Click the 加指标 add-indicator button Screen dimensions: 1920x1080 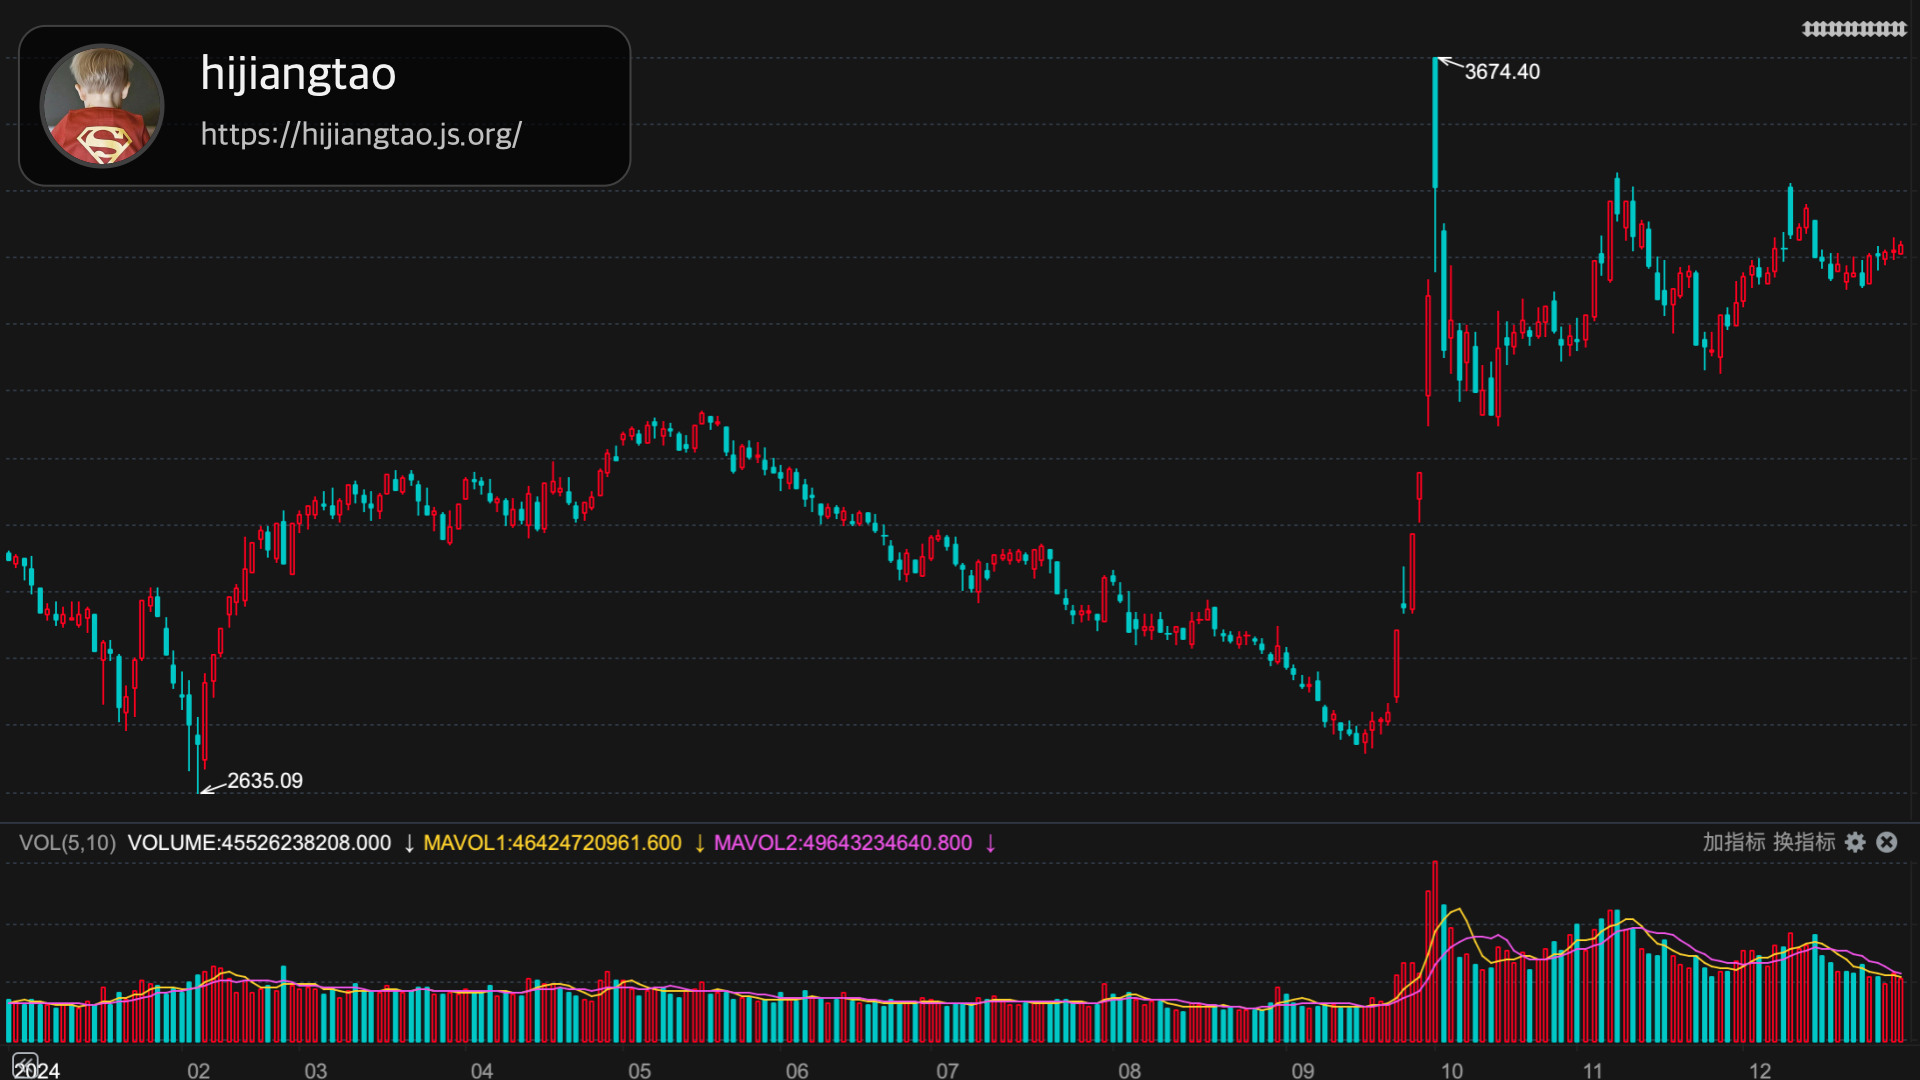click(1734, 842)
